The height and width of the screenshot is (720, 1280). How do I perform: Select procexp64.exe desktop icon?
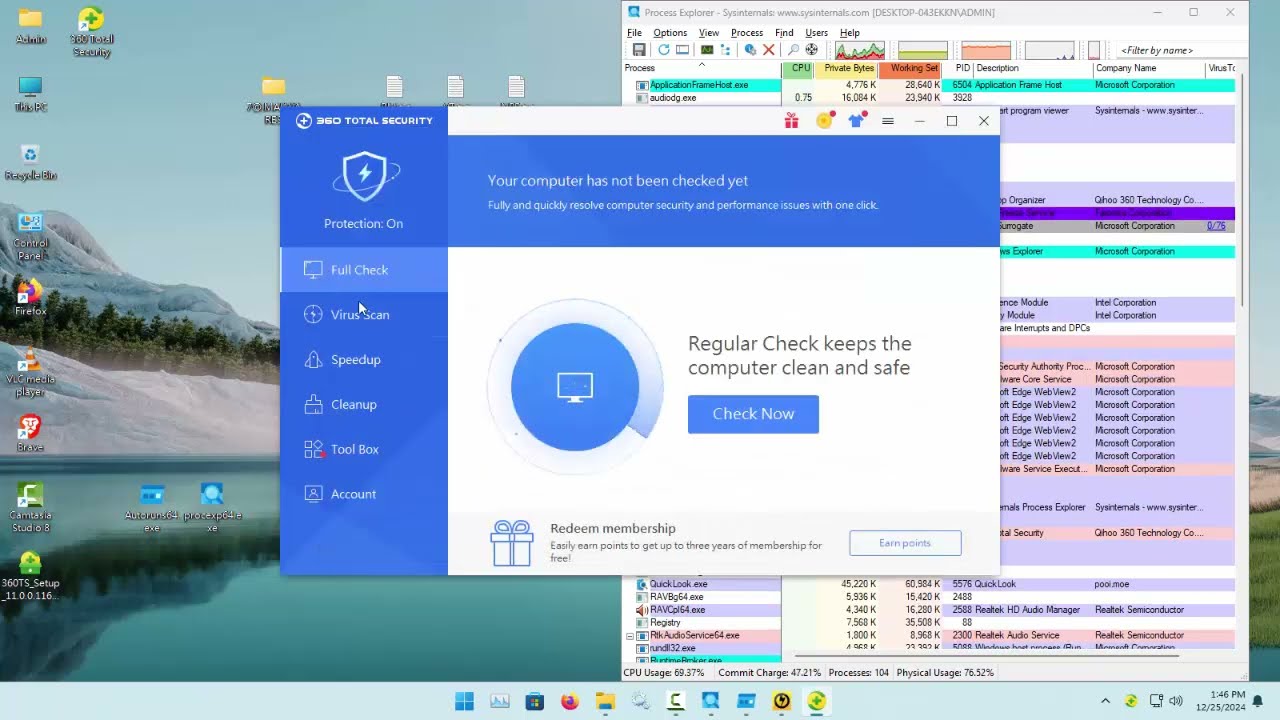[x=212, y=508]
